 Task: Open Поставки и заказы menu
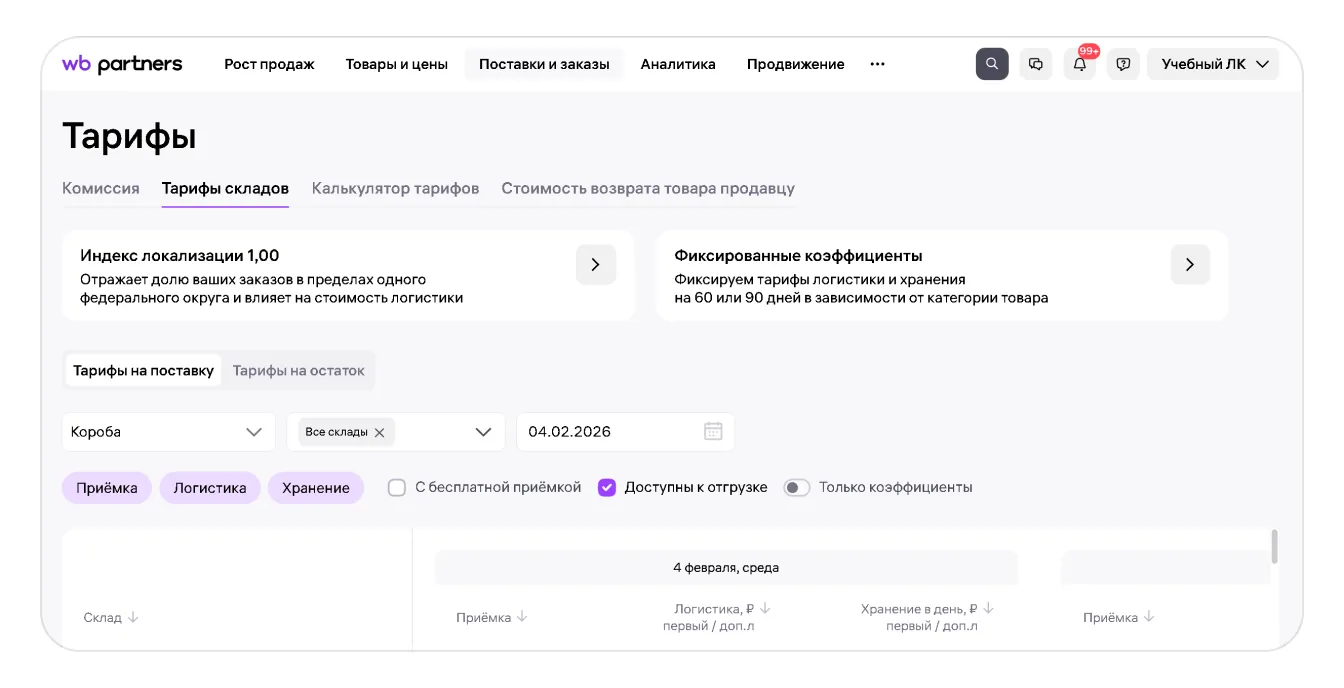coord(544,64)
